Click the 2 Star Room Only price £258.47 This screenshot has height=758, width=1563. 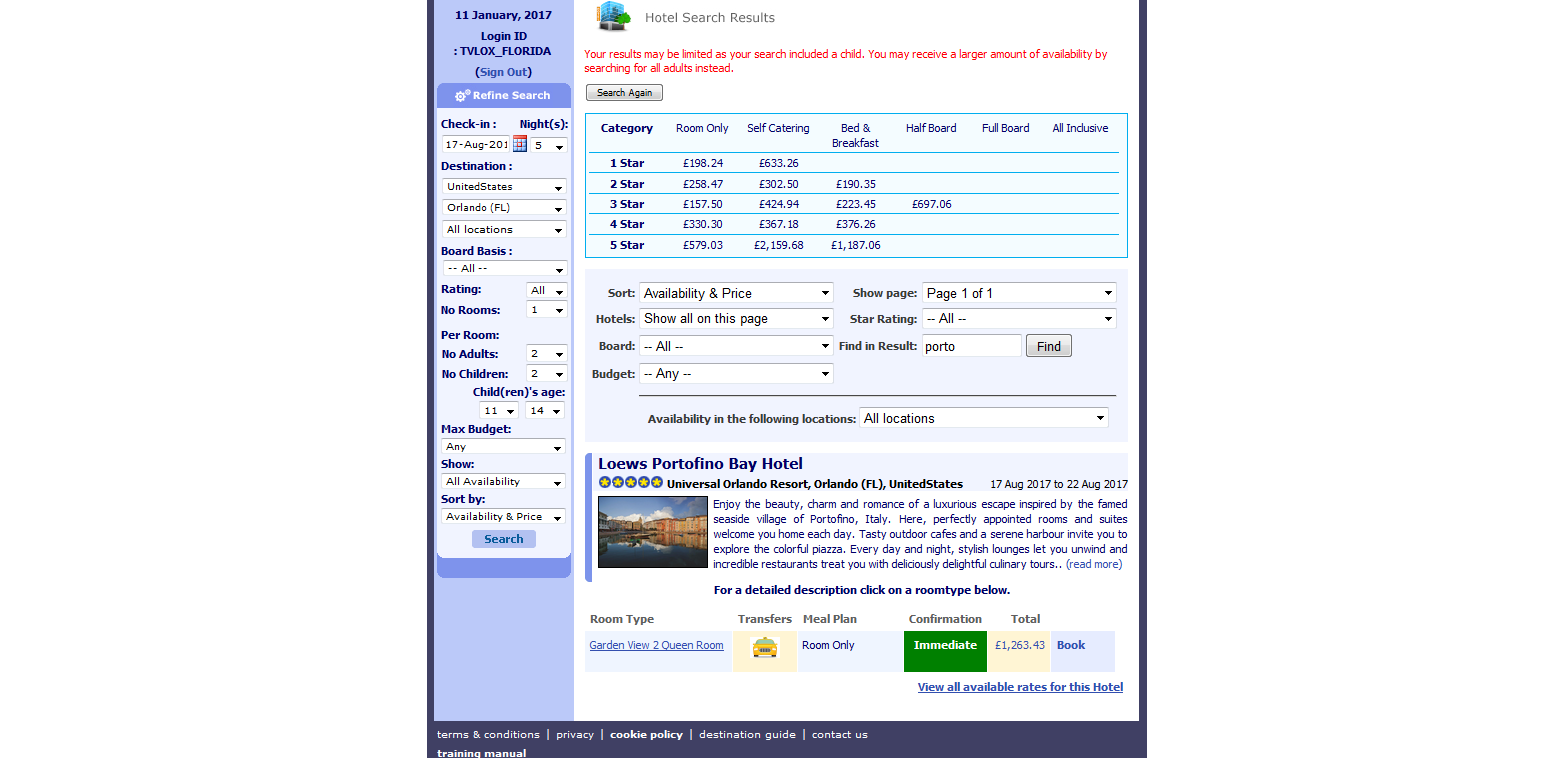click(x=703, y=184)
